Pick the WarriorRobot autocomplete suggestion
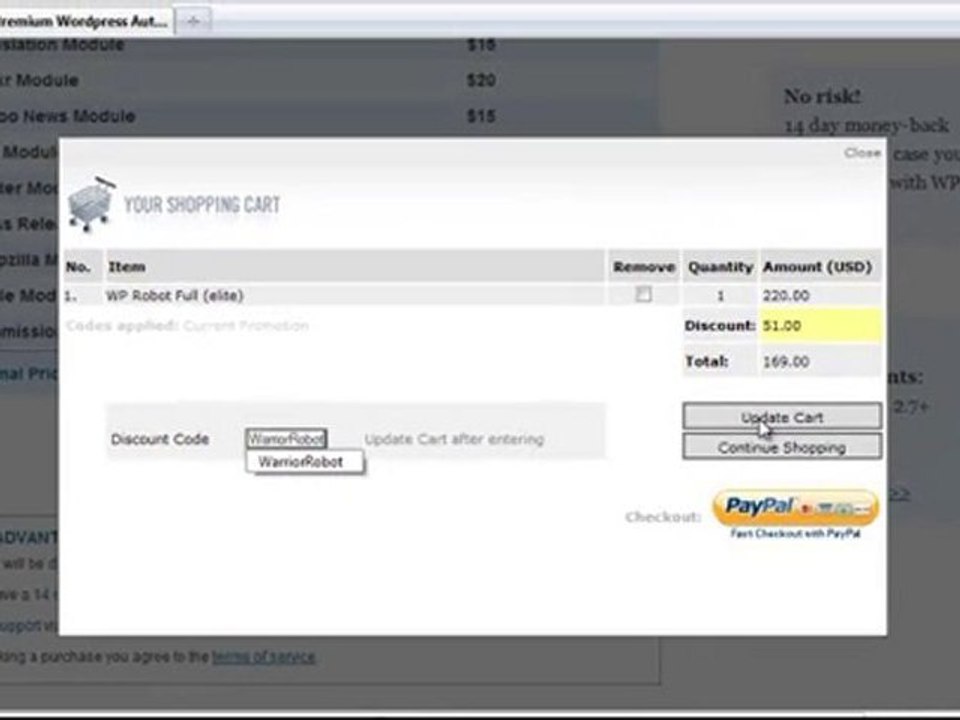The width and height of the screenshot is (960, 720). pyautogui.click(x=304, y=462)
